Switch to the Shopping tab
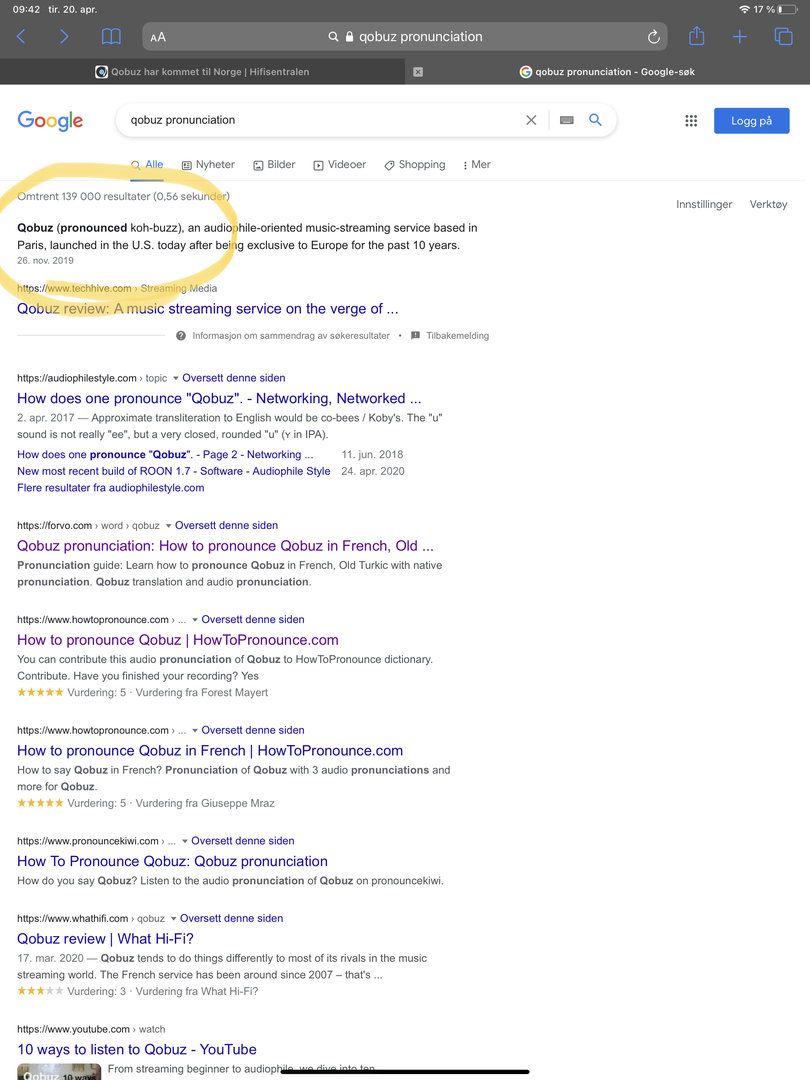Image resolution: width=810 pixels, height=1080 pixels. point(415,165)
